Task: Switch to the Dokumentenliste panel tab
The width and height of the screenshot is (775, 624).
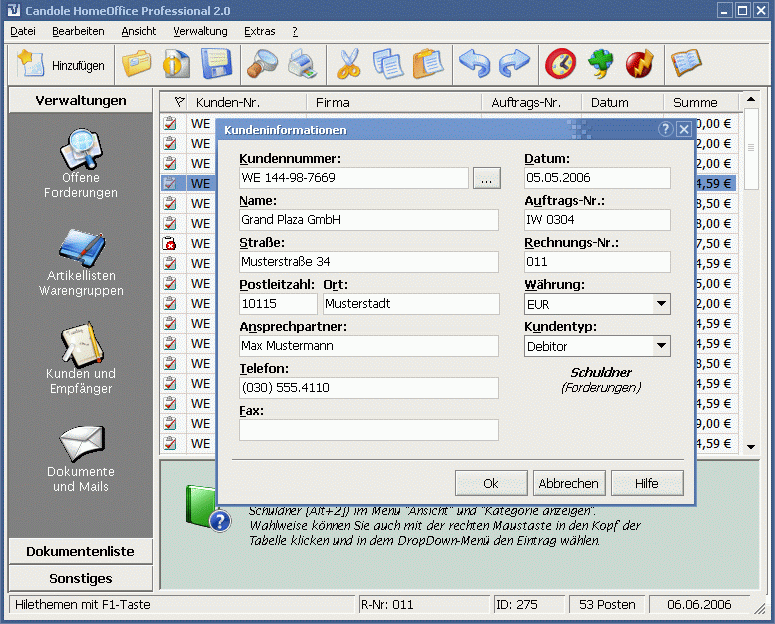Action: [x=80, y=551]
